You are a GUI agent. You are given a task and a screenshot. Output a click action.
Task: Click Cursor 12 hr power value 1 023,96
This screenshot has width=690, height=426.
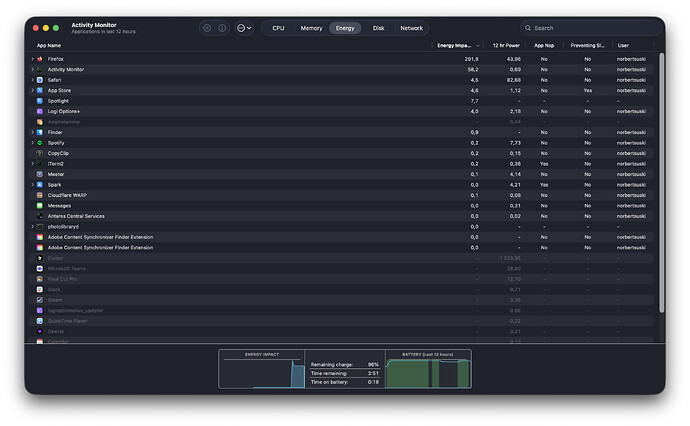click(x=510, y=258)
